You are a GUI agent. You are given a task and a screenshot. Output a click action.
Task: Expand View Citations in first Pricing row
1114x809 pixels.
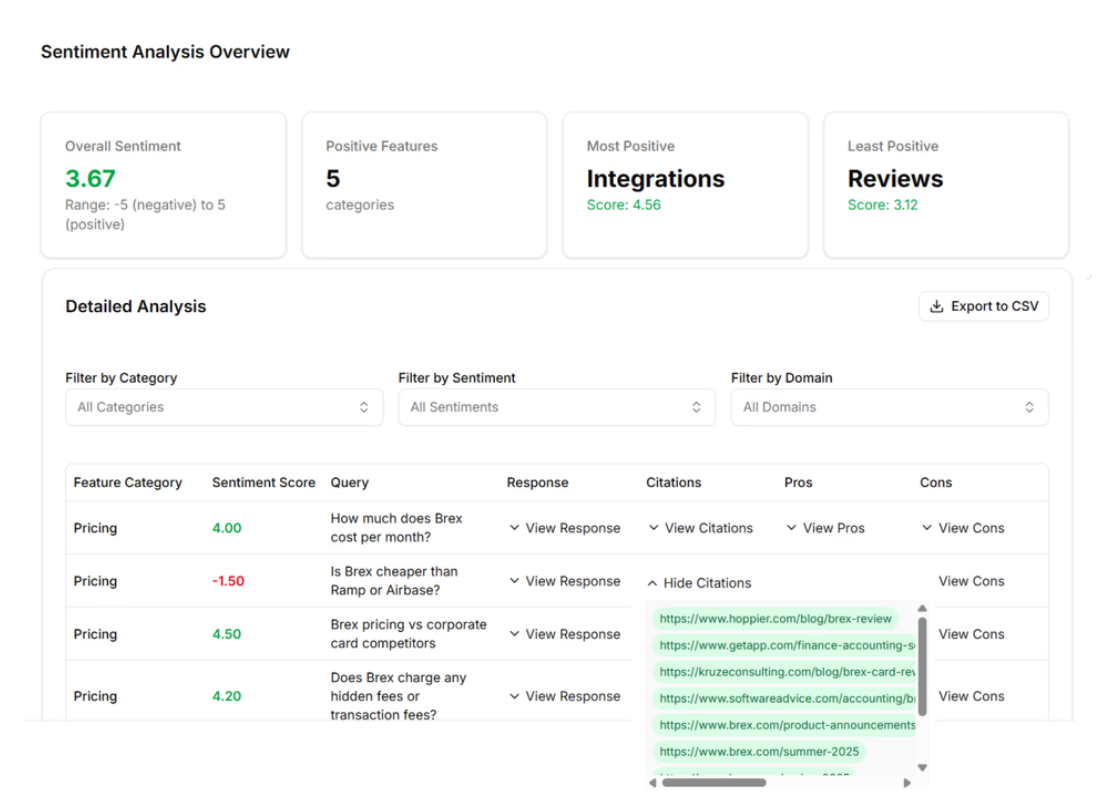point(700,528)
